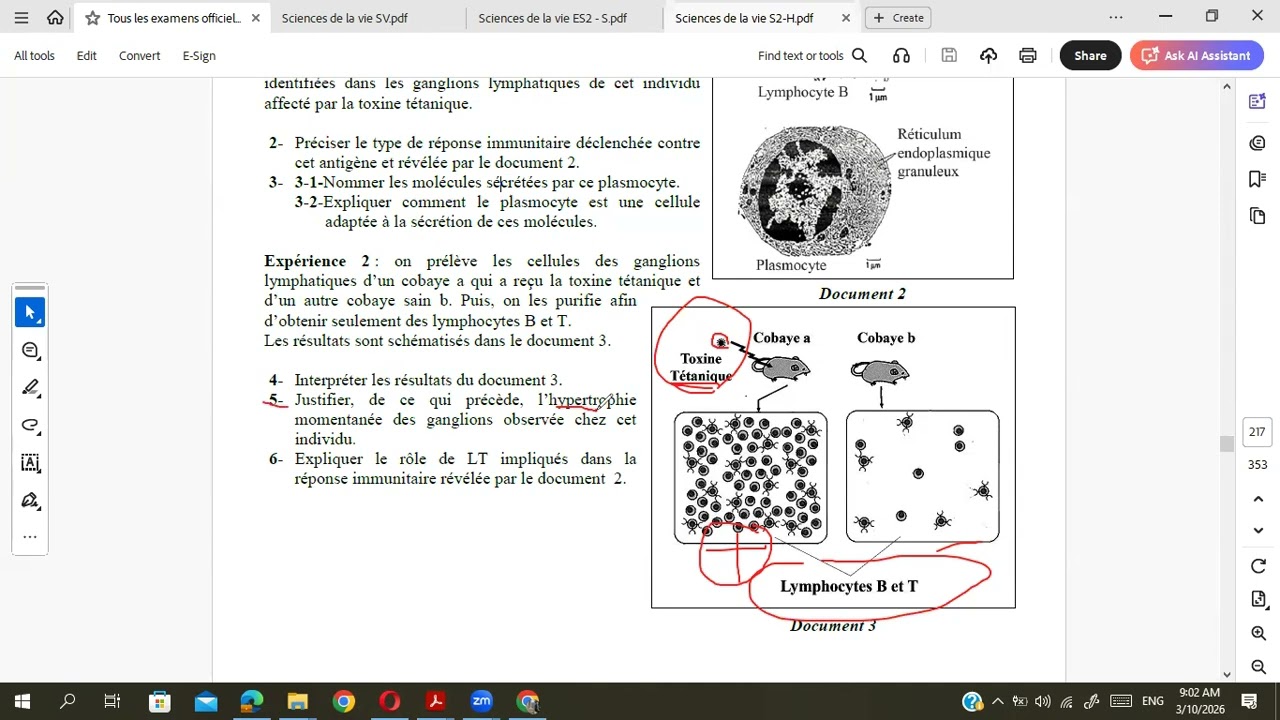Choose the Add text box tool
This screenshot has height=720, width=1280.
[30, 463]
